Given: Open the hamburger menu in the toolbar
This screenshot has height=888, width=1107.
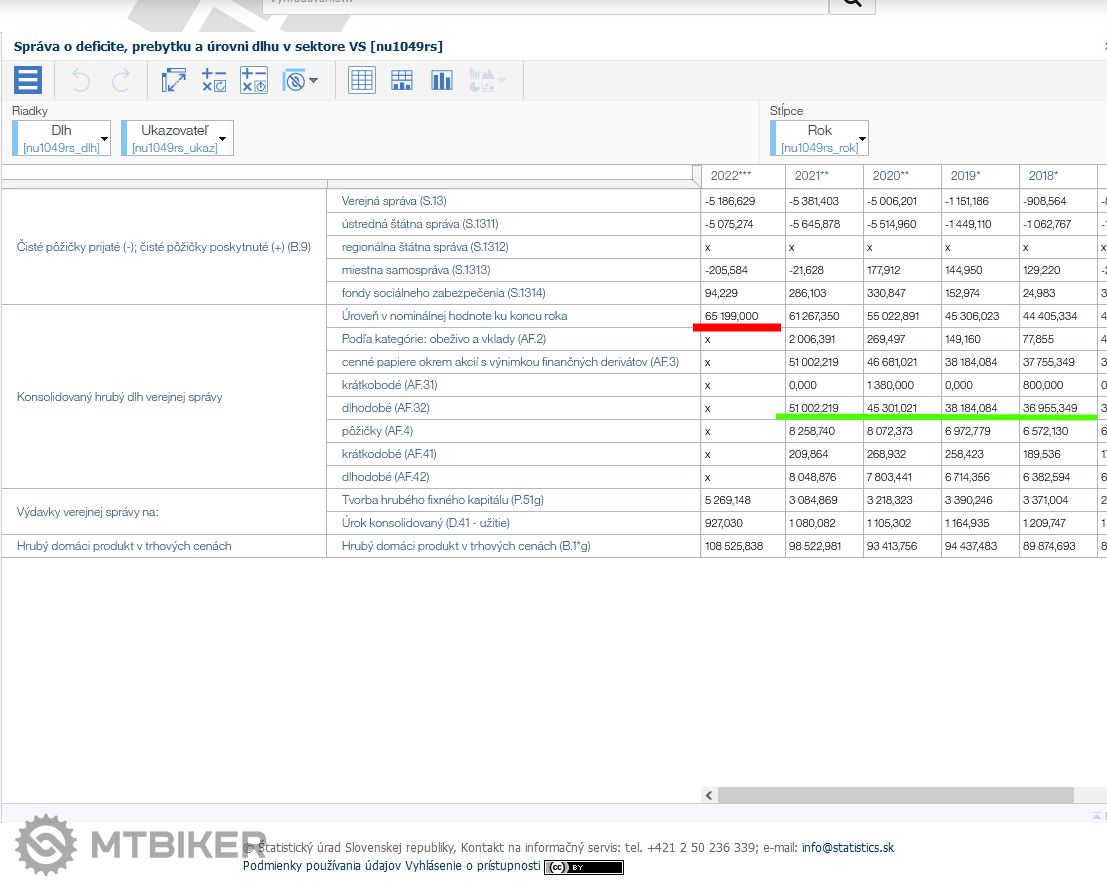Looking at the screenshot, I should click(28, 80).
